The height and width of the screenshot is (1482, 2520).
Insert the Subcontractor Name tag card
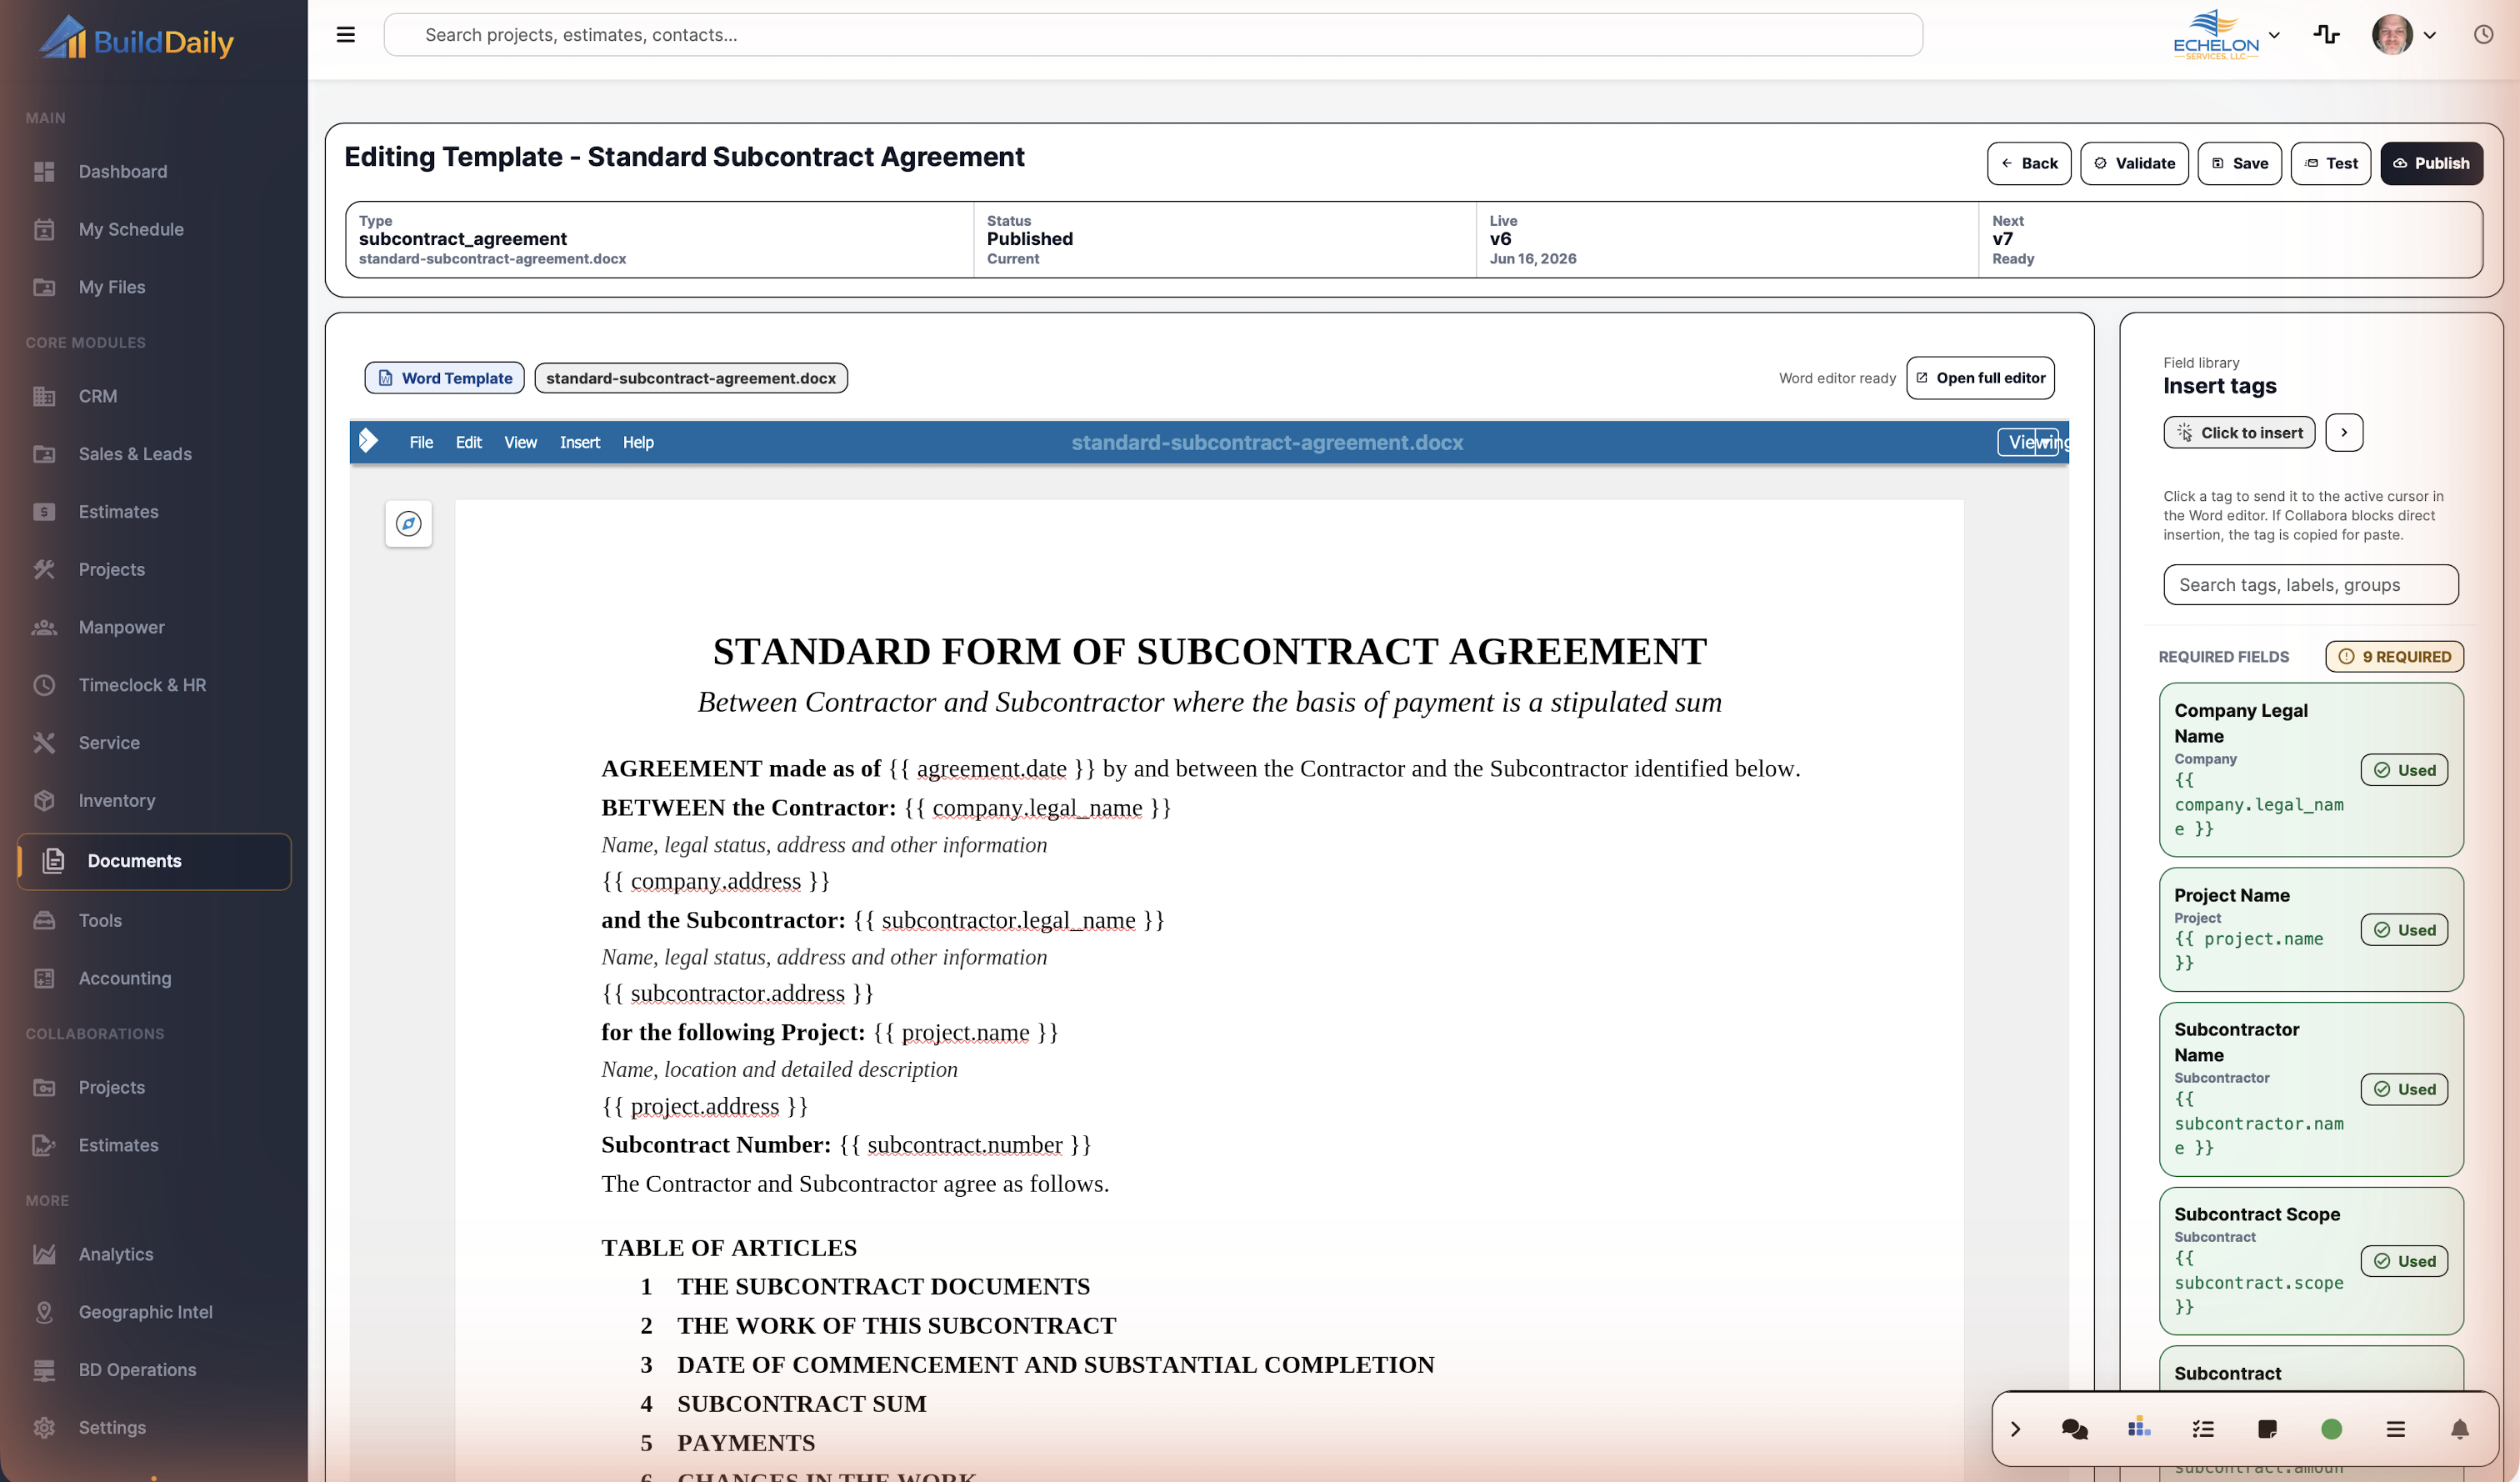pos(2311,1089)
